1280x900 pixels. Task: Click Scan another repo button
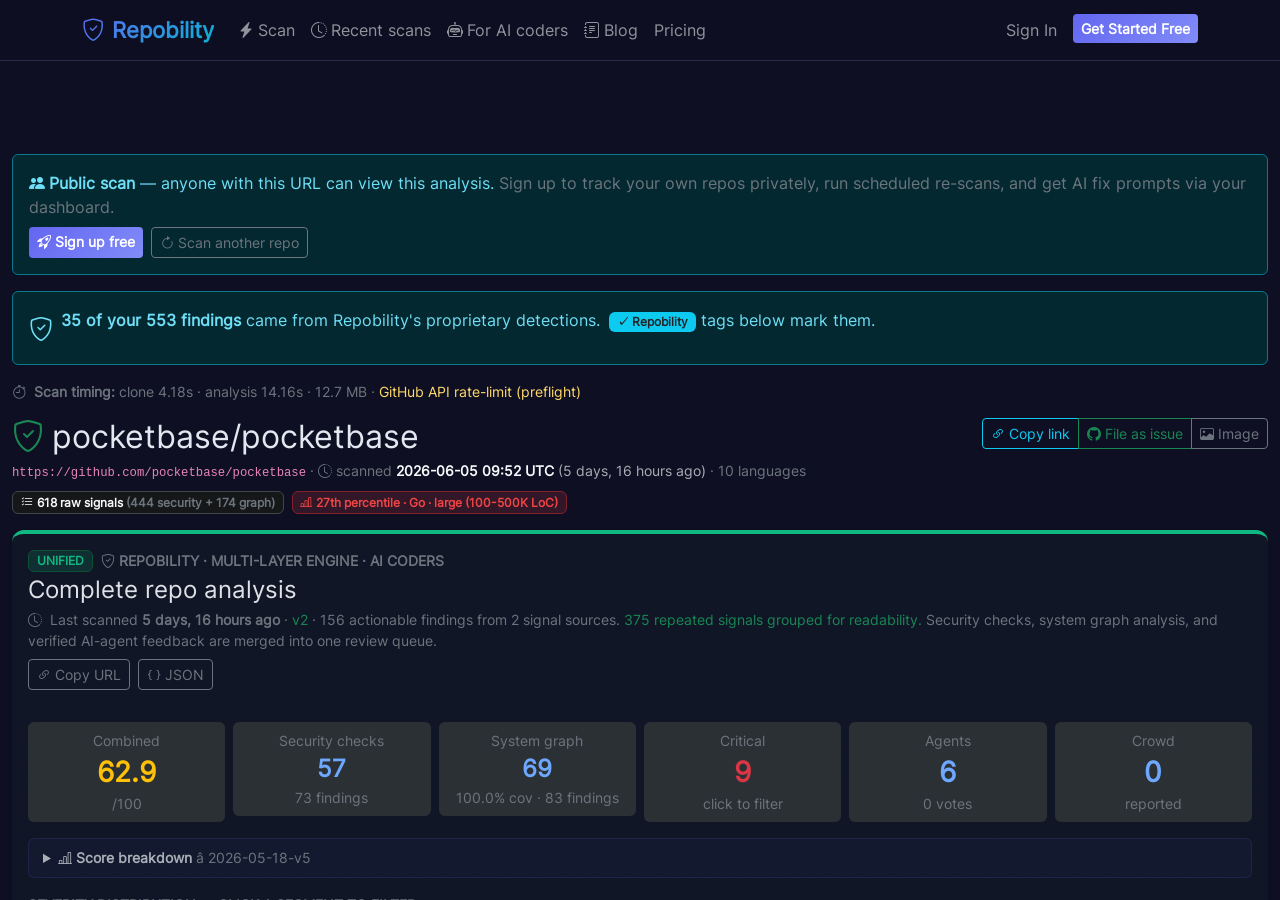click(x=229, y=242)
